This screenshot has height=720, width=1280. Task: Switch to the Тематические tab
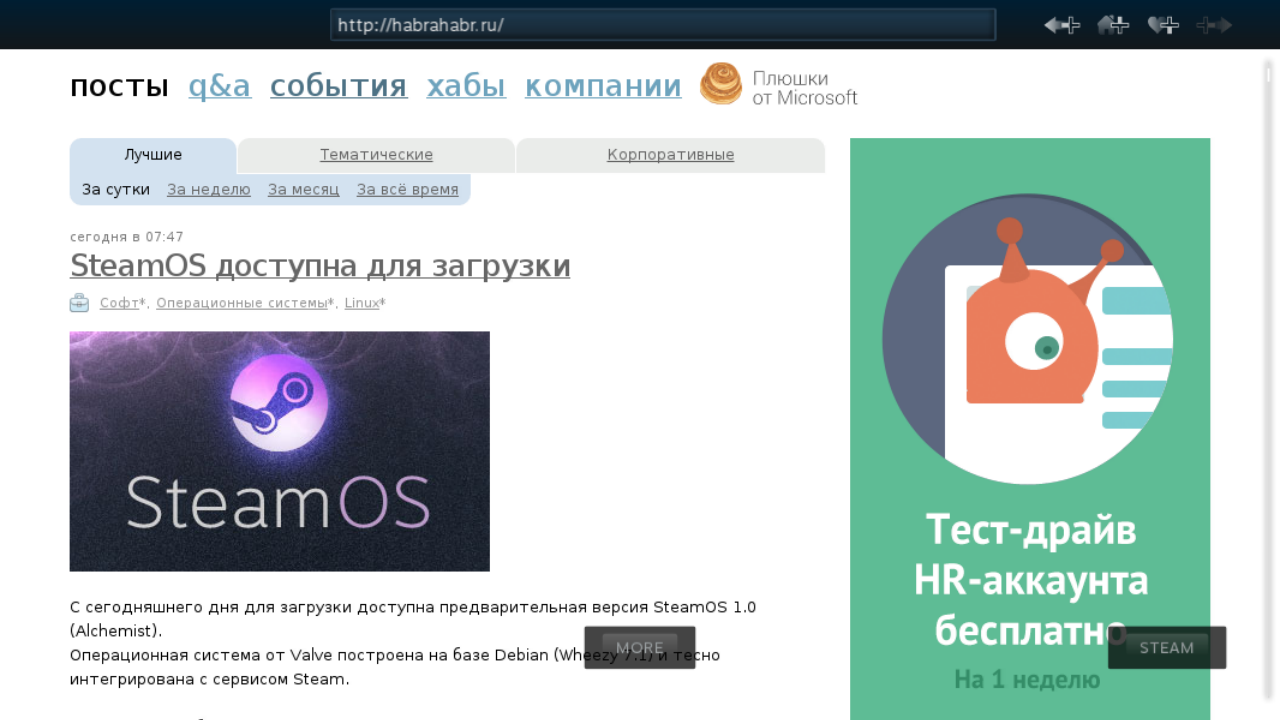pyautogui.click(x=376, y=155)
